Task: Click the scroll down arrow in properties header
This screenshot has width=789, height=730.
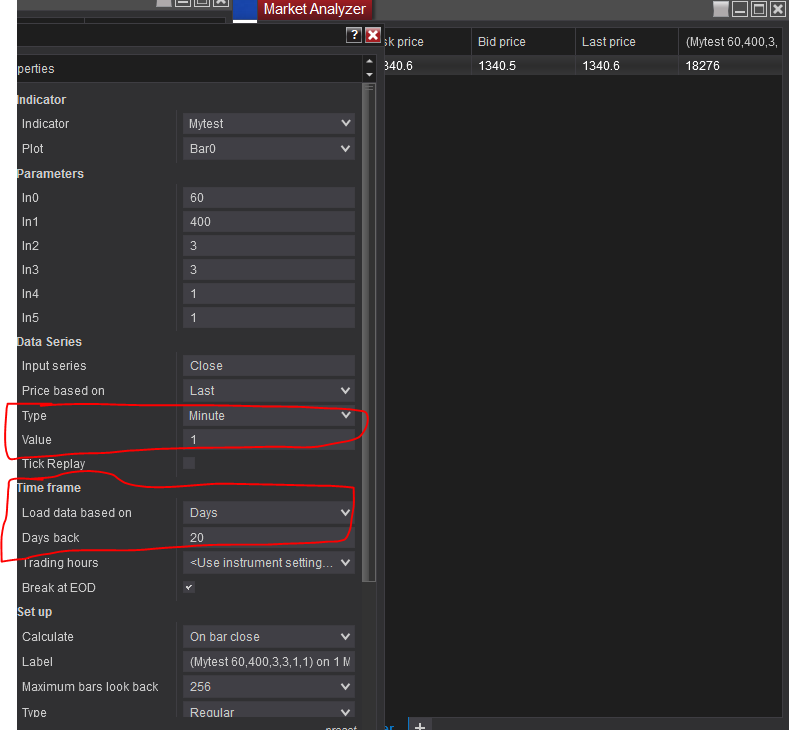Action: point(369,75)
